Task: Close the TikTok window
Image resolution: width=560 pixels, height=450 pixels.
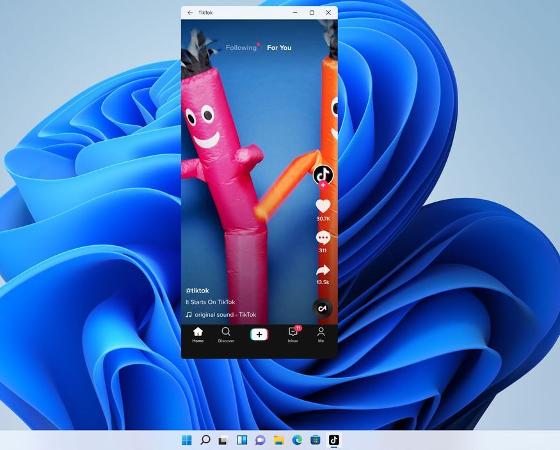Action: [x=329, y=12]
